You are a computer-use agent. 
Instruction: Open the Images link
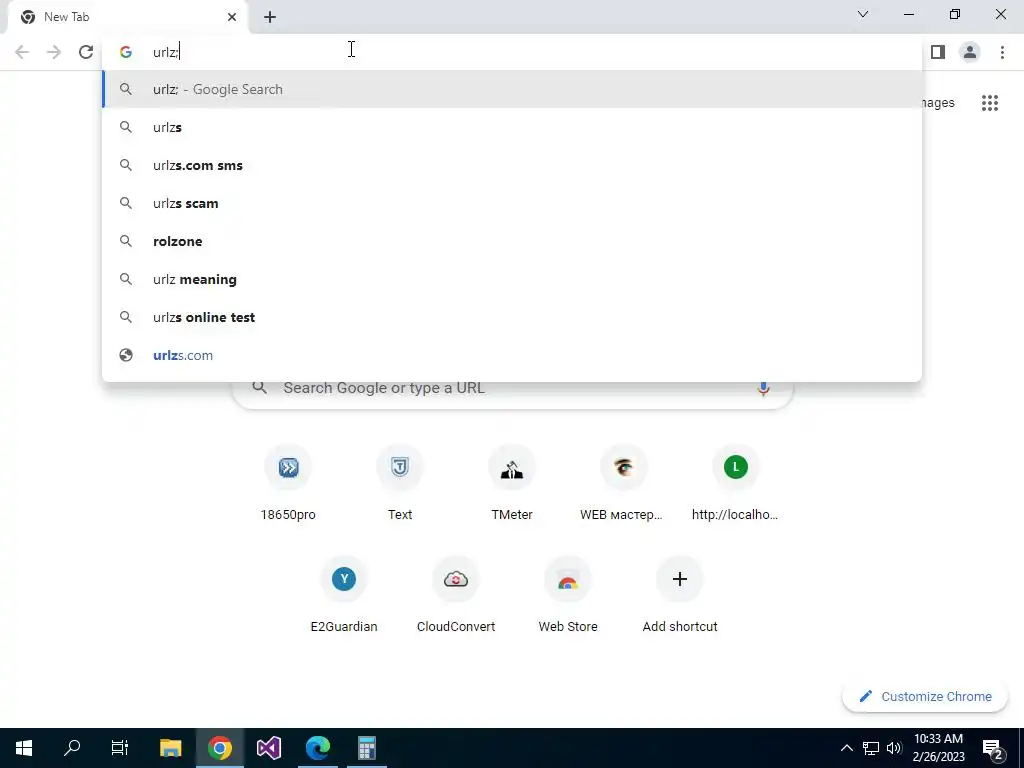[938, 103]
